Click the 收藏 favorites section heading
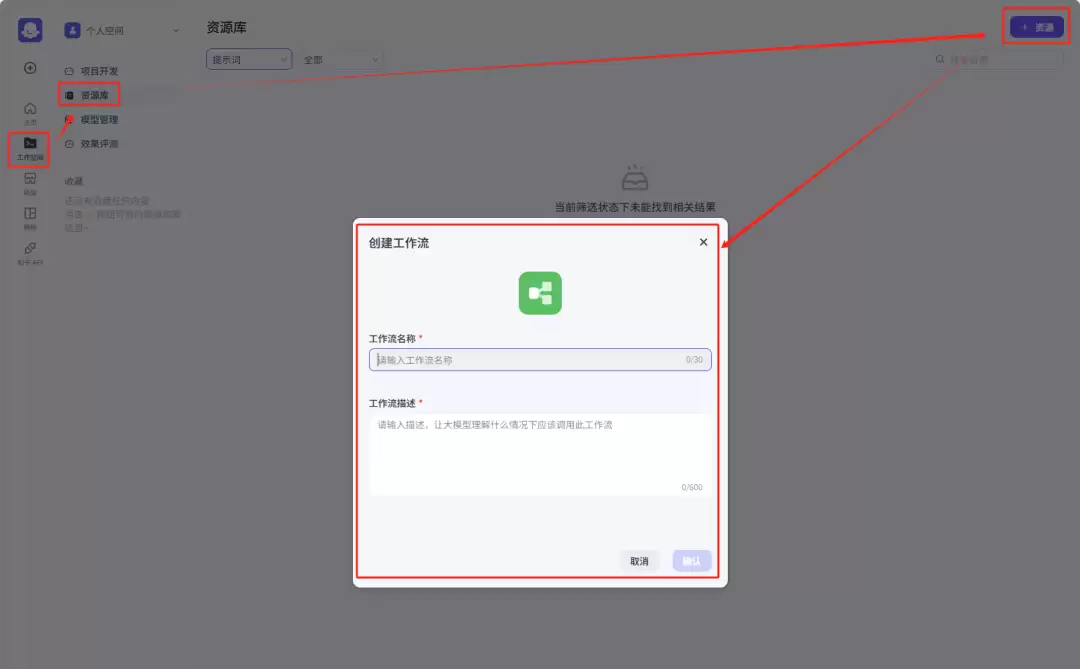 72,180
